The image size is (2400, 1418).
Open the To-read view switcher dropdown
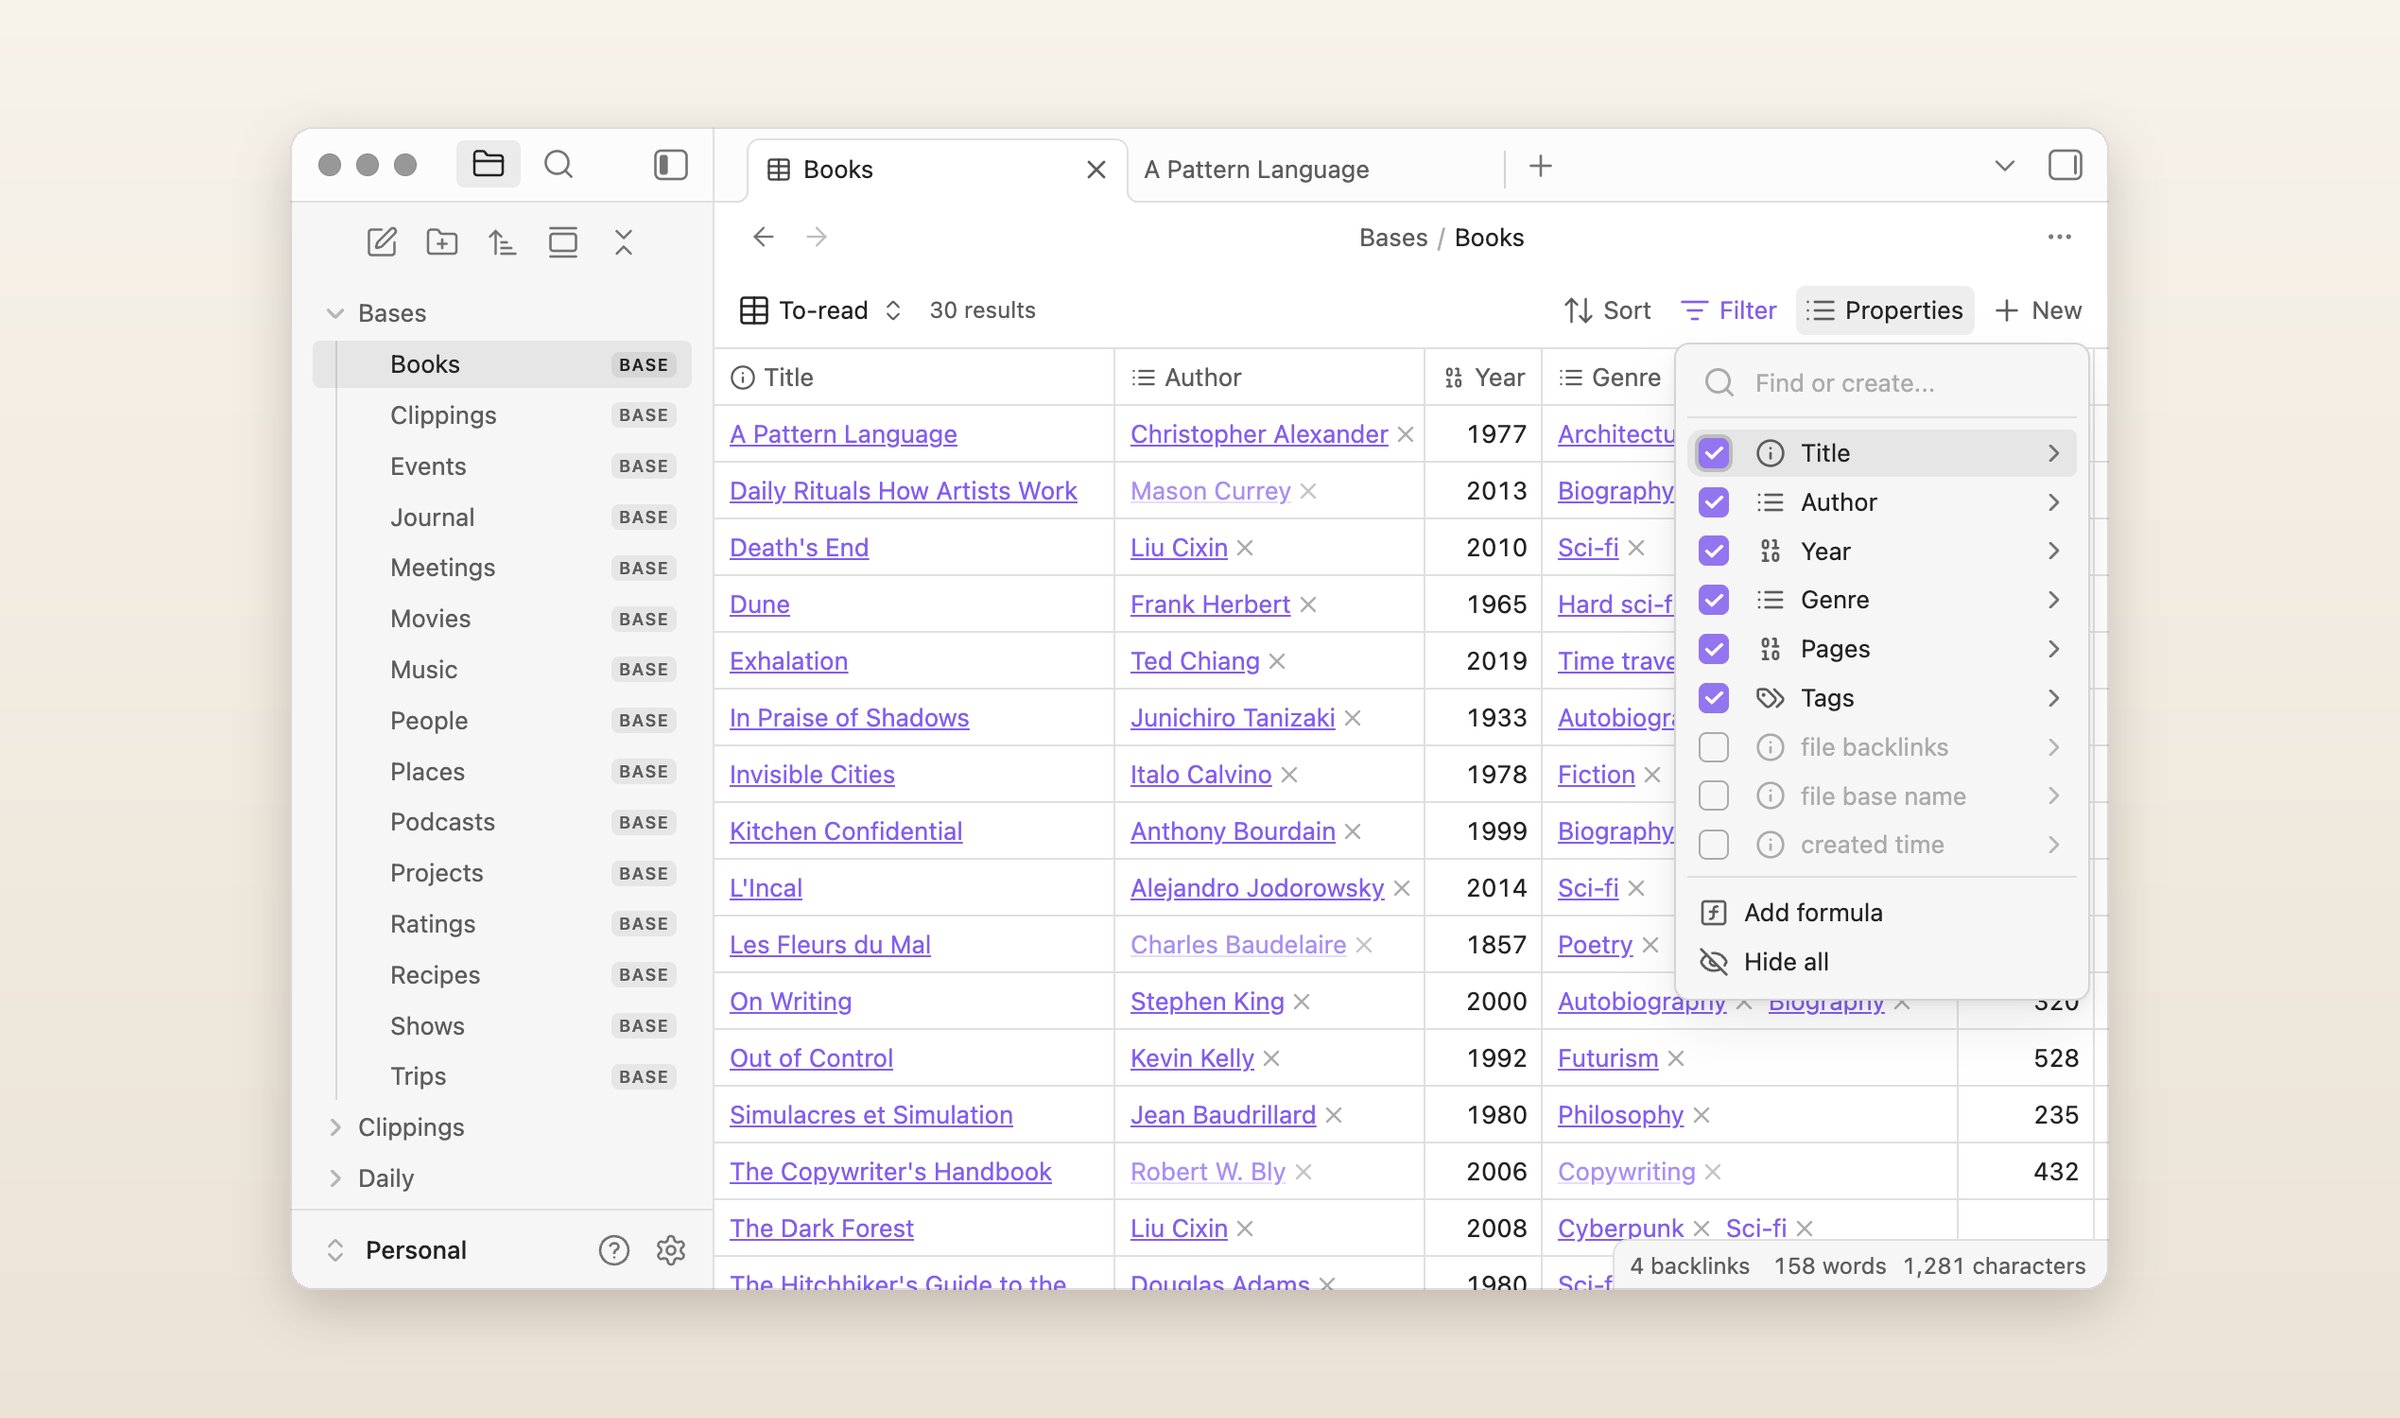tap(821, 310)
